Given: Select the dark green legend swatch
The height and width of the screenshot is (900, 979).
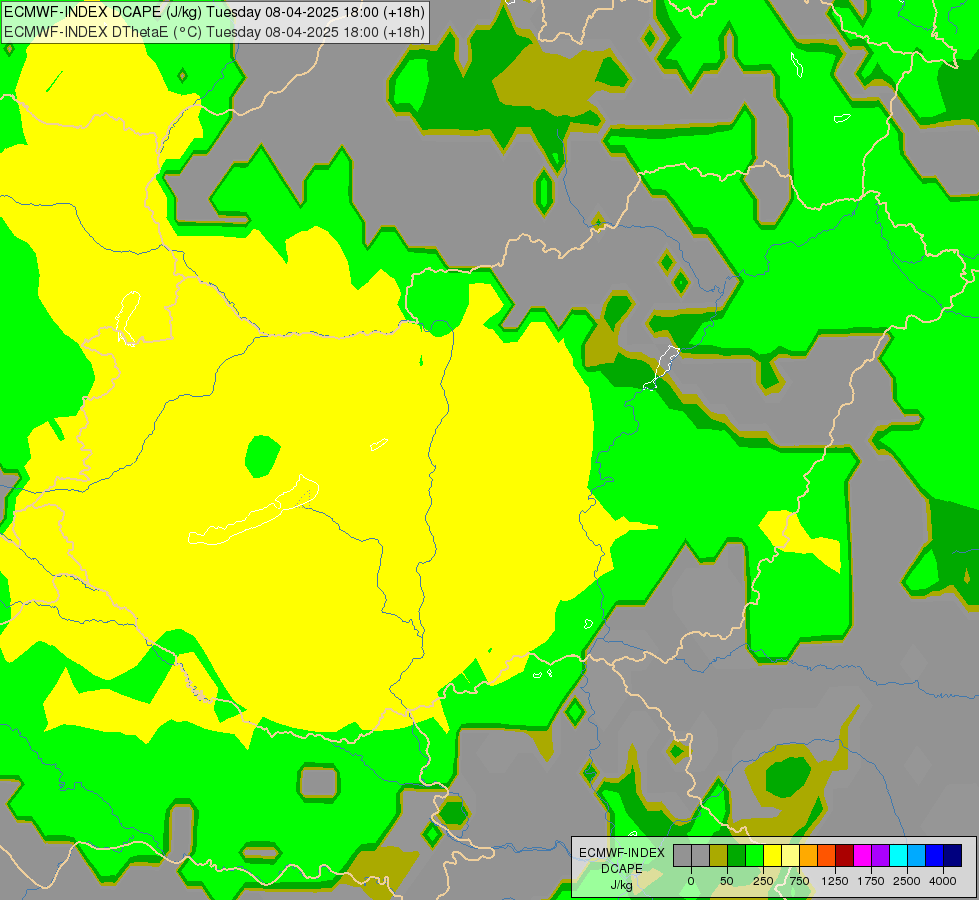Looking at the screenshot, I should click(x=736, y=856).
